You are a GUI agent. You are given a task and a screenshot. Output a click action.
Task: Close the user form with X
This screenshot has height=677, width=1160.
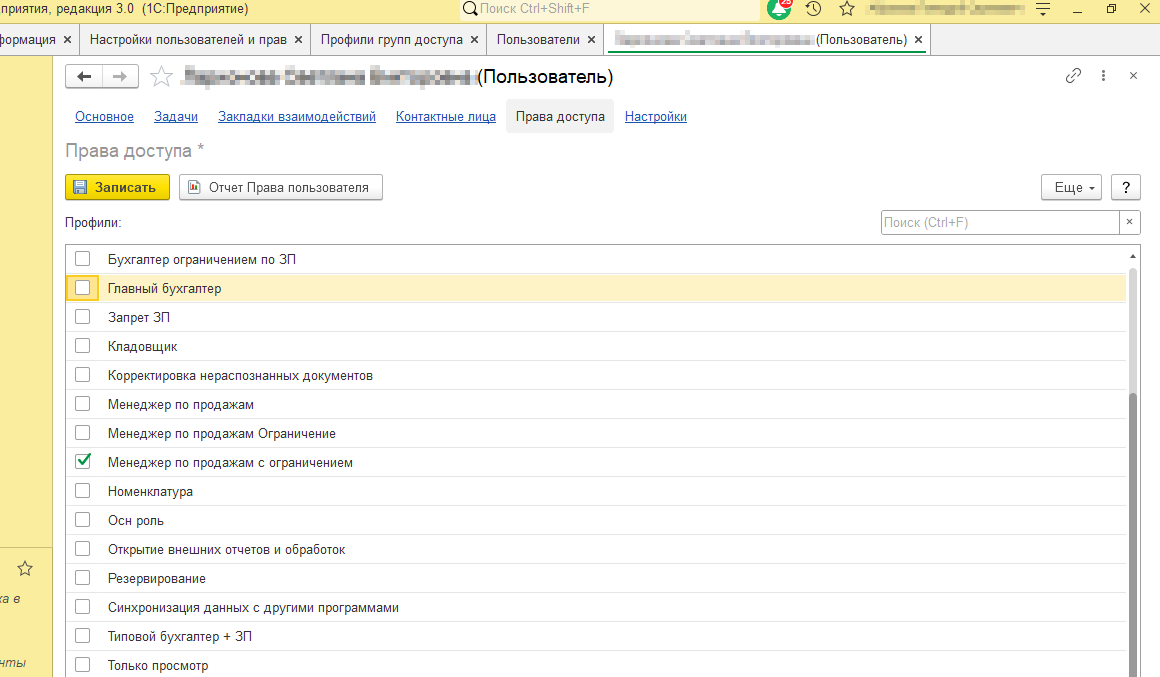pyautogui.click(x=1133, y=75)
